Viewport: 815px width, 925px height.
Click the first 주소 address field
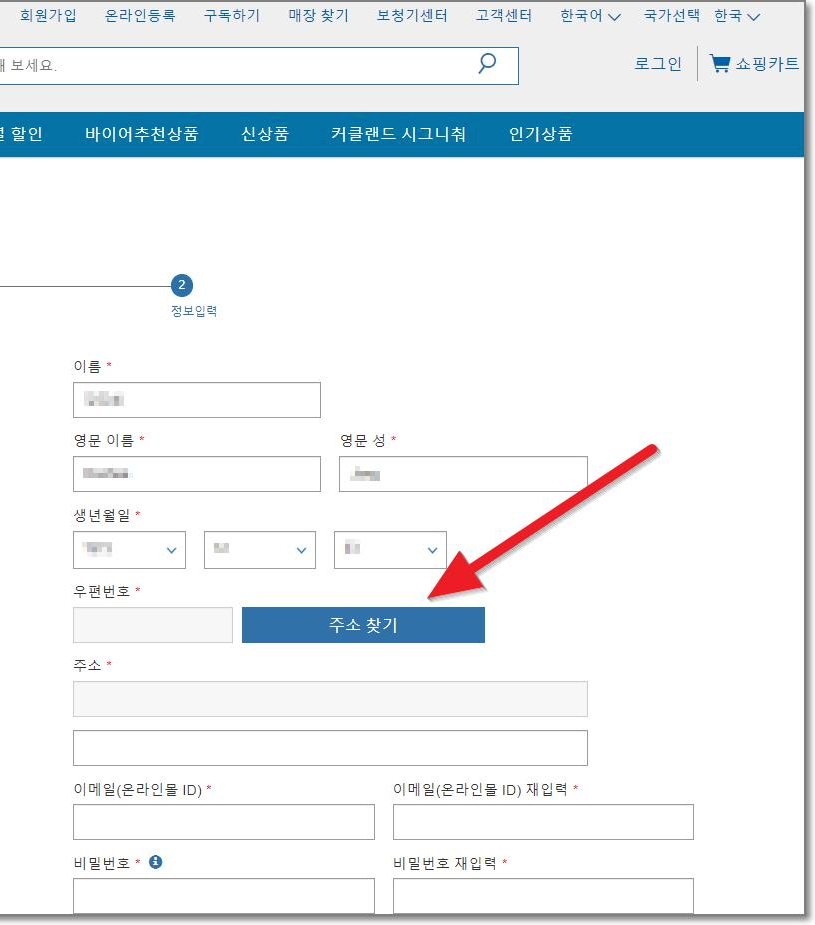[330, 699]
